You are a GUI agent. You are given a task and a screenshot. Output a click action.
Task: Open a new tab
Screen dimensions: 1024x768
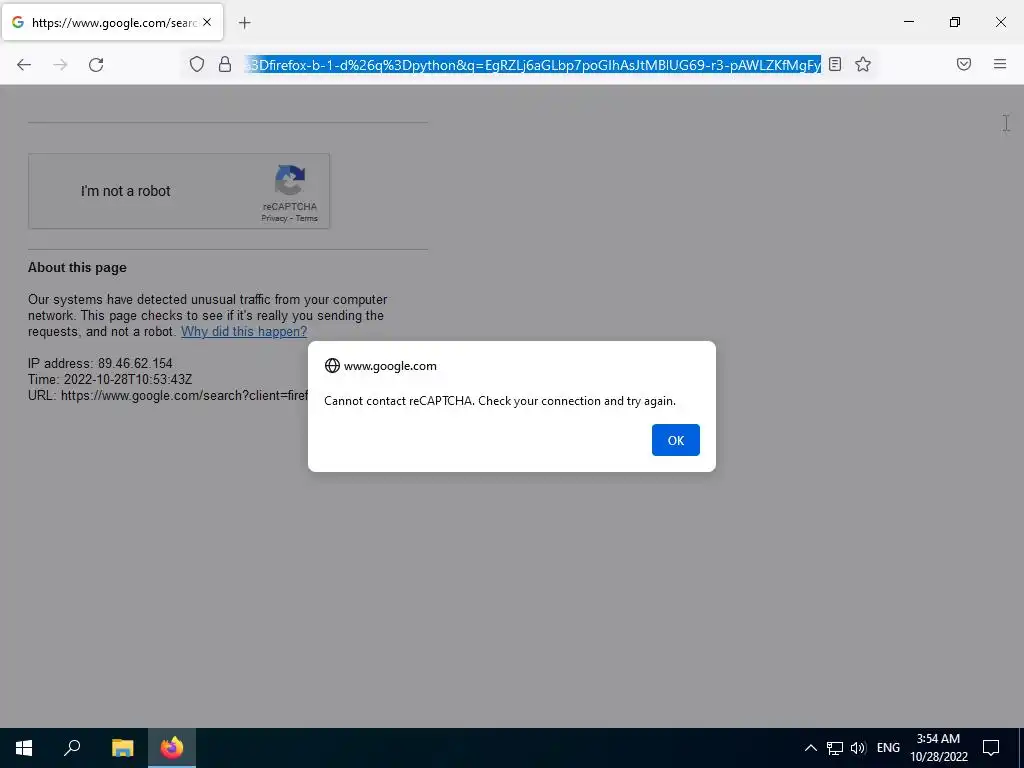tap(244, 23)
